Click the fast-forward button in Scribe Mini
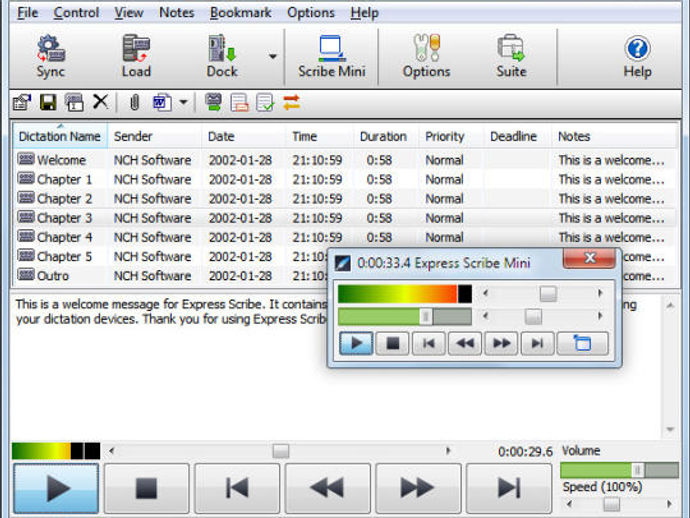 pyautogui.click(x=501, y=343)
